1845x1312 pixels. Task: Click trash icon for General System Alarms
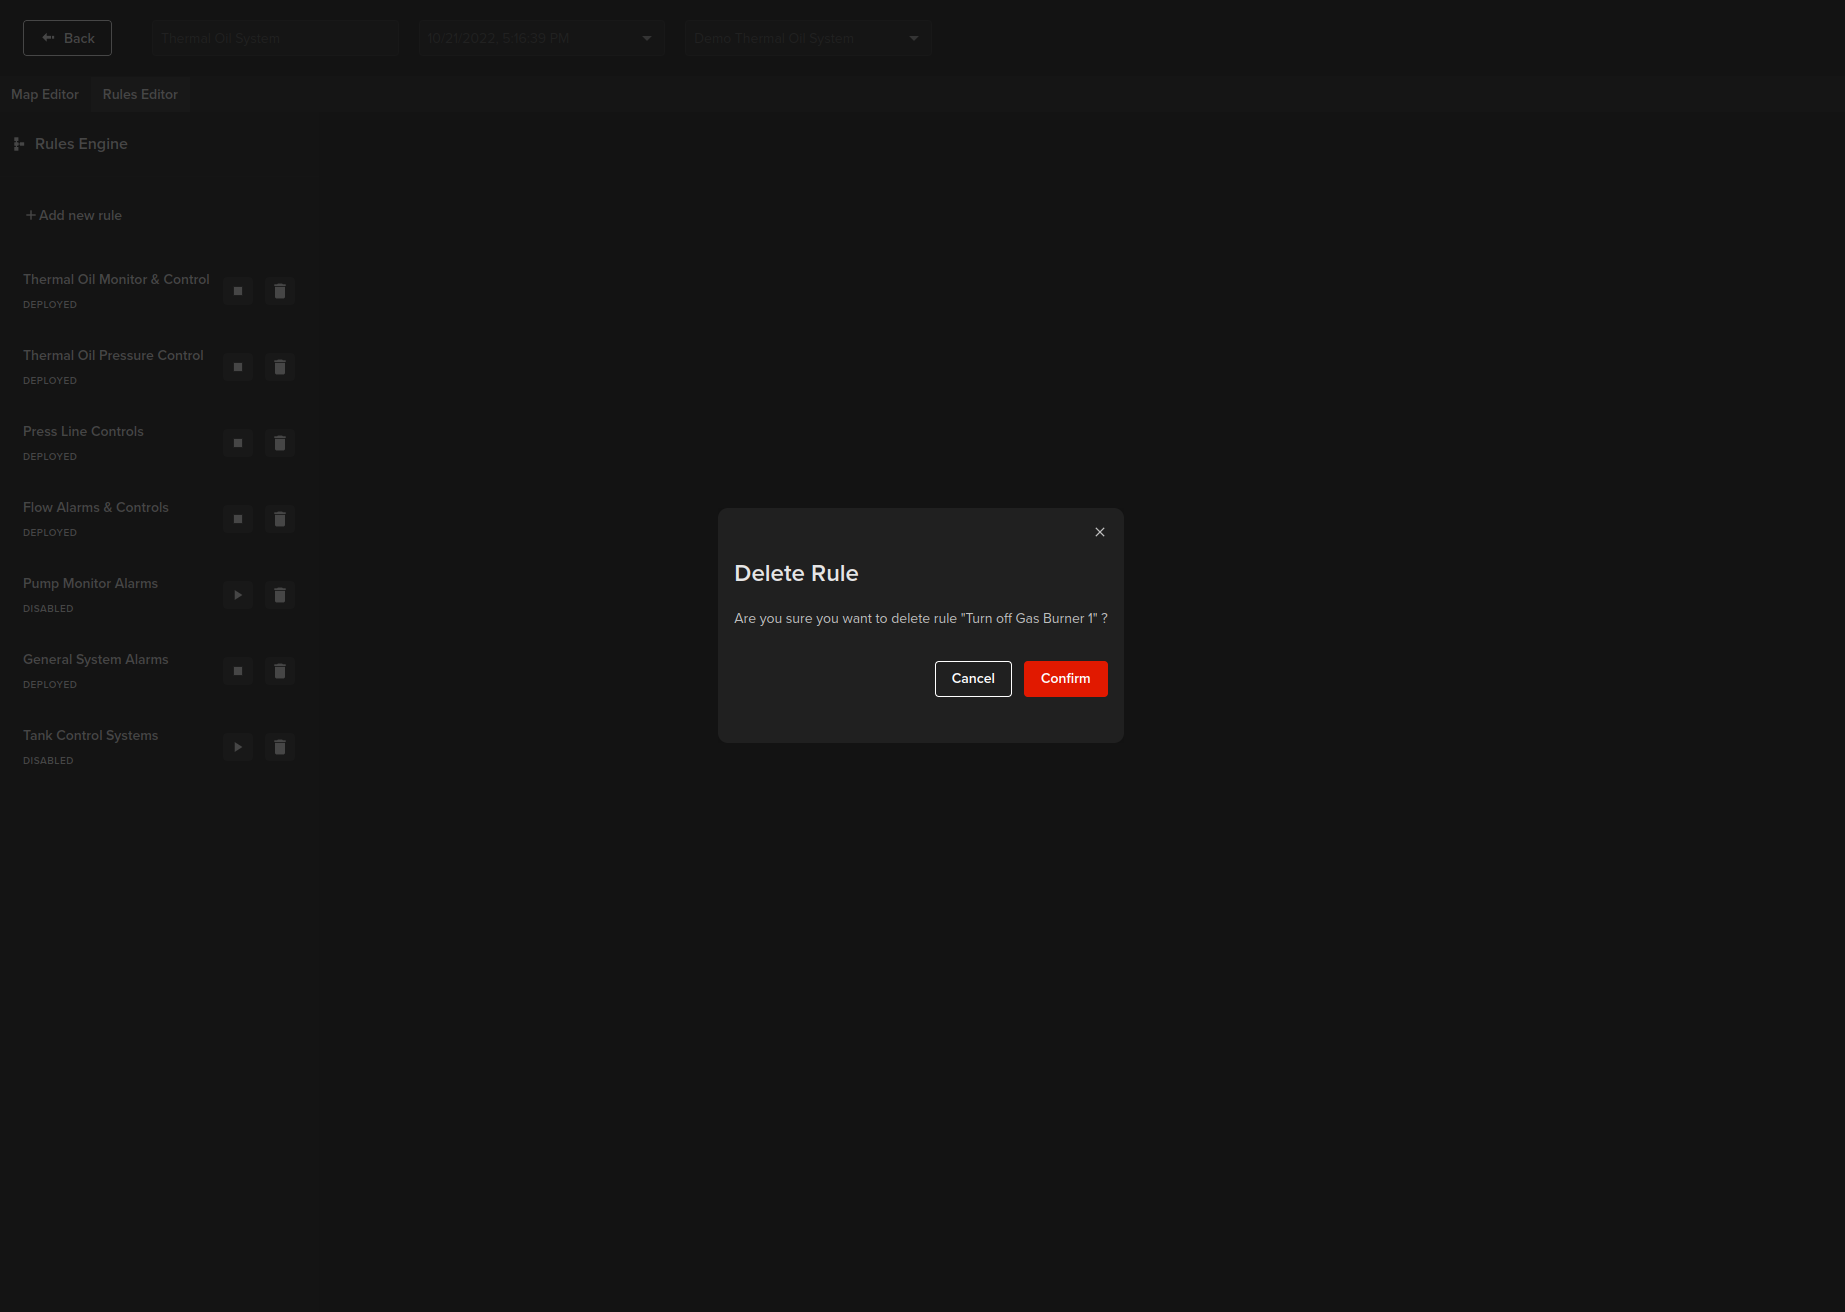click(x=280, y=671)
